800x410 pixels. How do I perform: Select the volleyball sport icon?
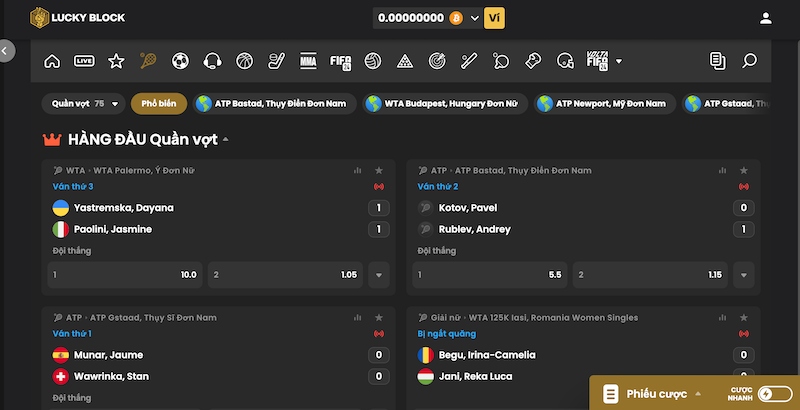point(372,61)
